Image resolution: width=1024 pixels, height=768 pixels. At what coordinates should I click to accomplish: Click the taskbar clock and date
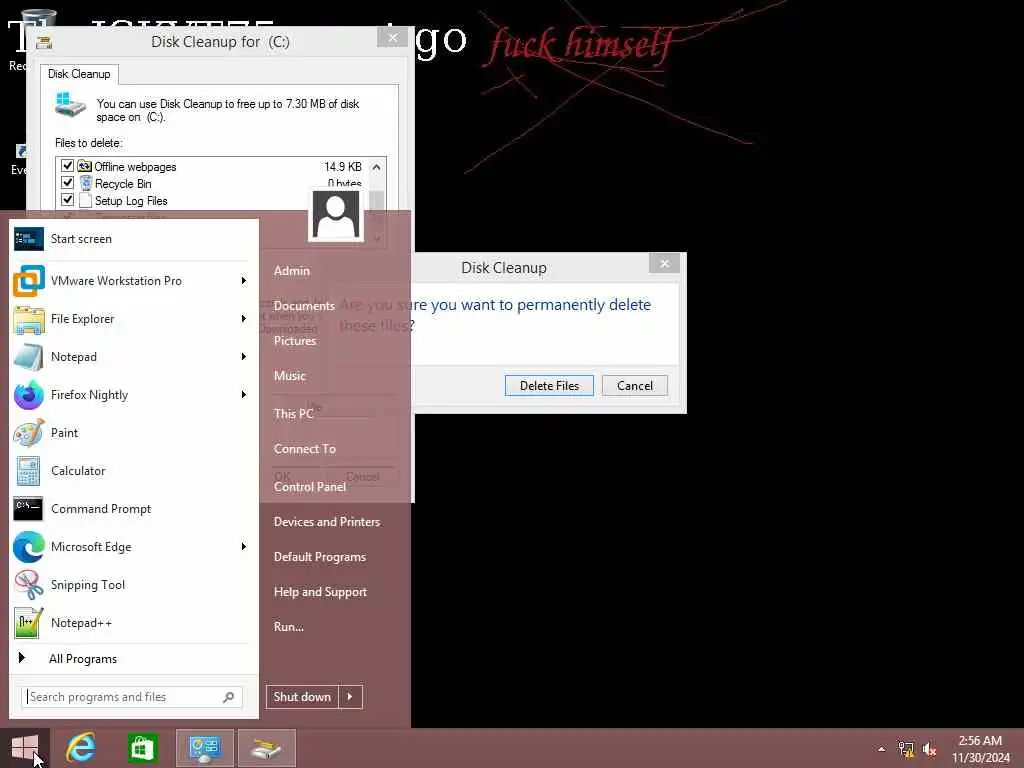click(981, 749)
